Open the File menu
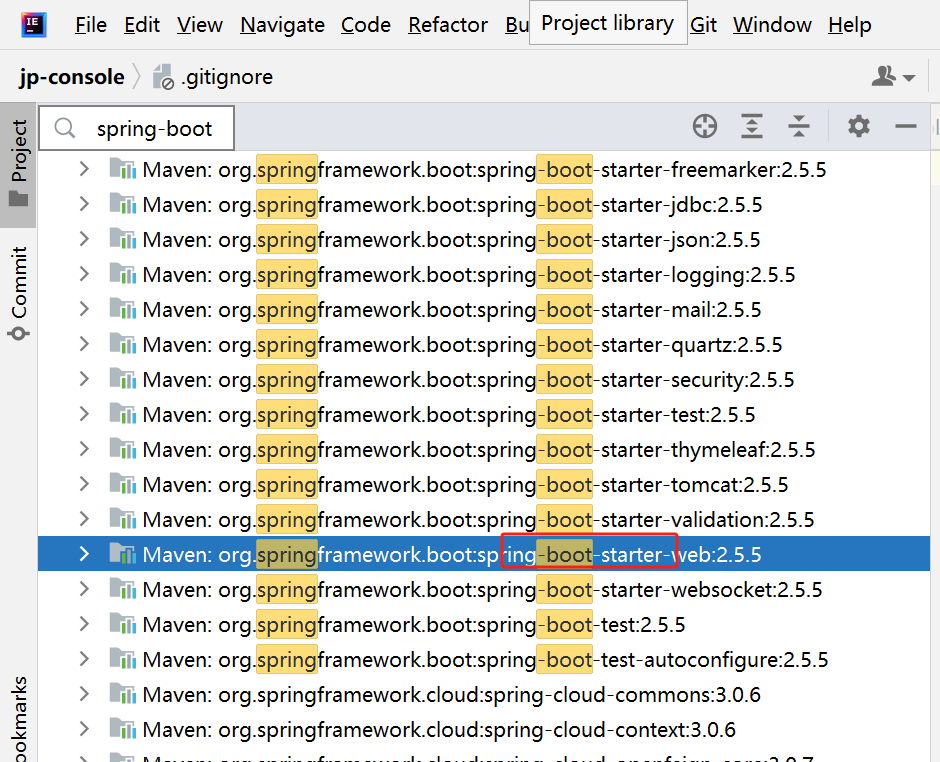Image resolution: width=940 pixels, height=762 pixels. [91, 25]
